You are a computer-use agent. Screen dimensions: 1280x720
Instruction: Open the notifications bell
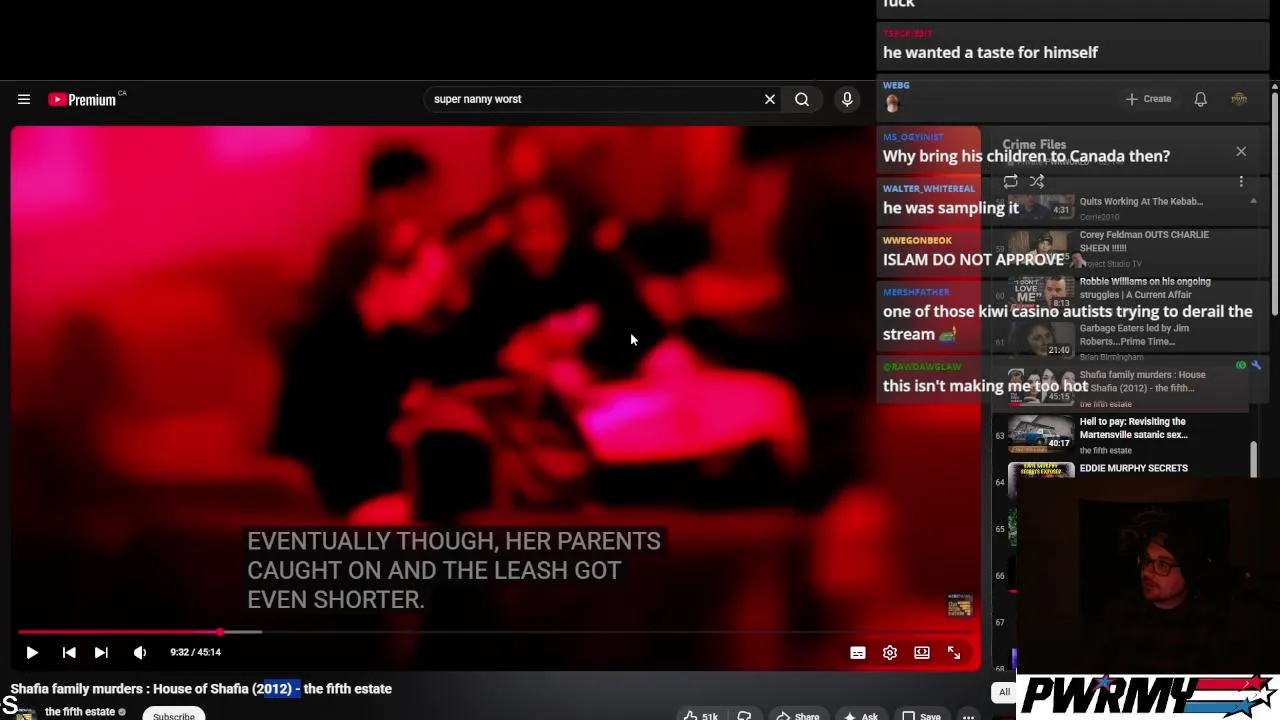point(1201,99)
